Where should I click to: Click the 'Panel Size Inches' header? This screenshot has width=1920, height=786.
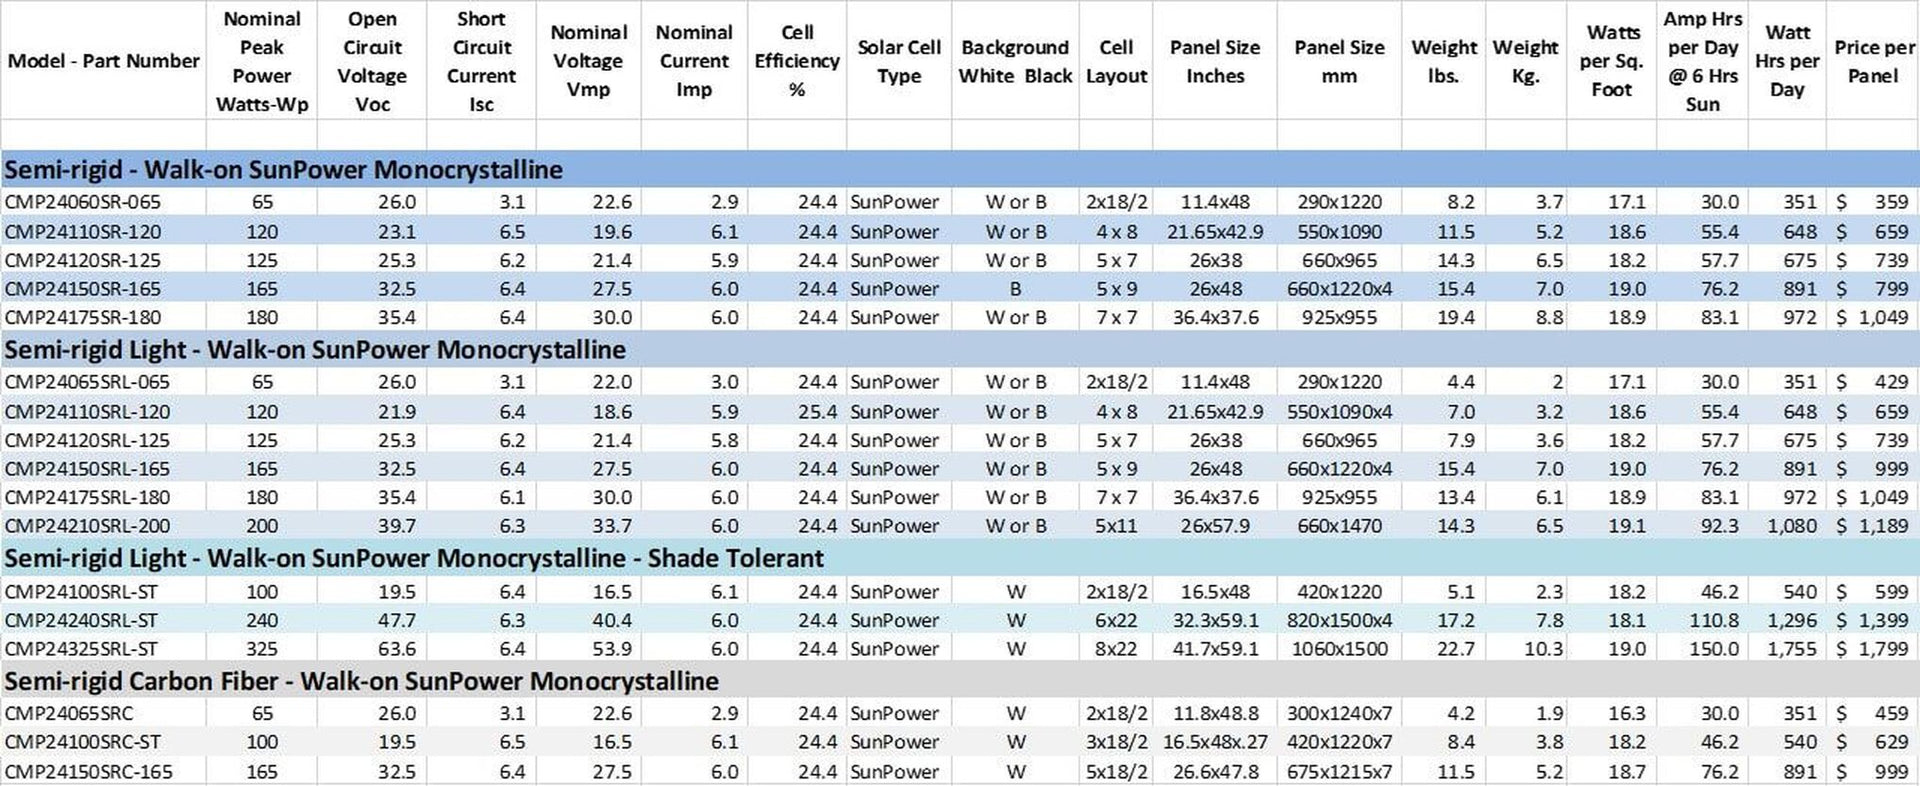(x=1215, y=61)
